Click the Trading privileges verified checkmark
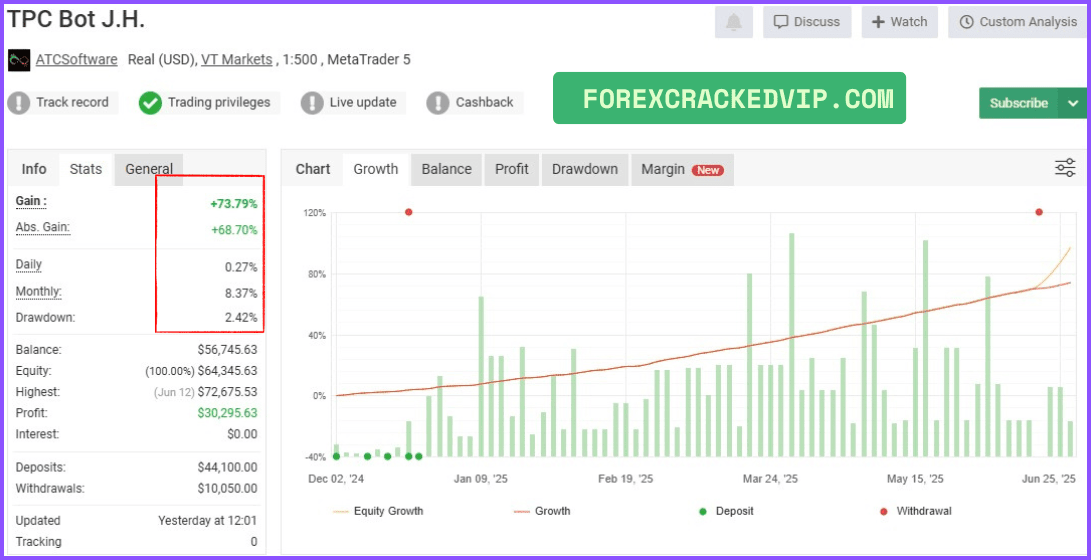Screen dimensions: 1091x560 click(x=150, y=103)
